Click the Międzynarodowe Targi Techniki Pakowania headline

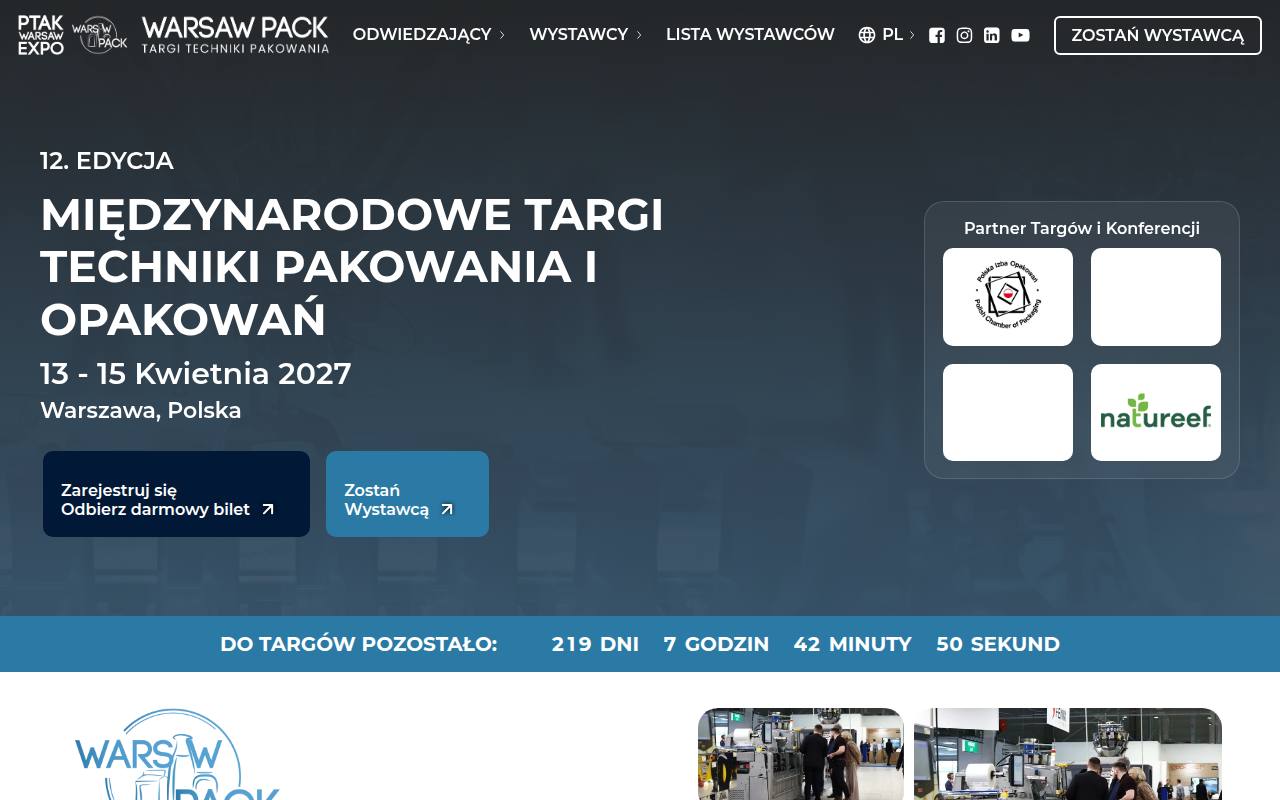[352, 267]
